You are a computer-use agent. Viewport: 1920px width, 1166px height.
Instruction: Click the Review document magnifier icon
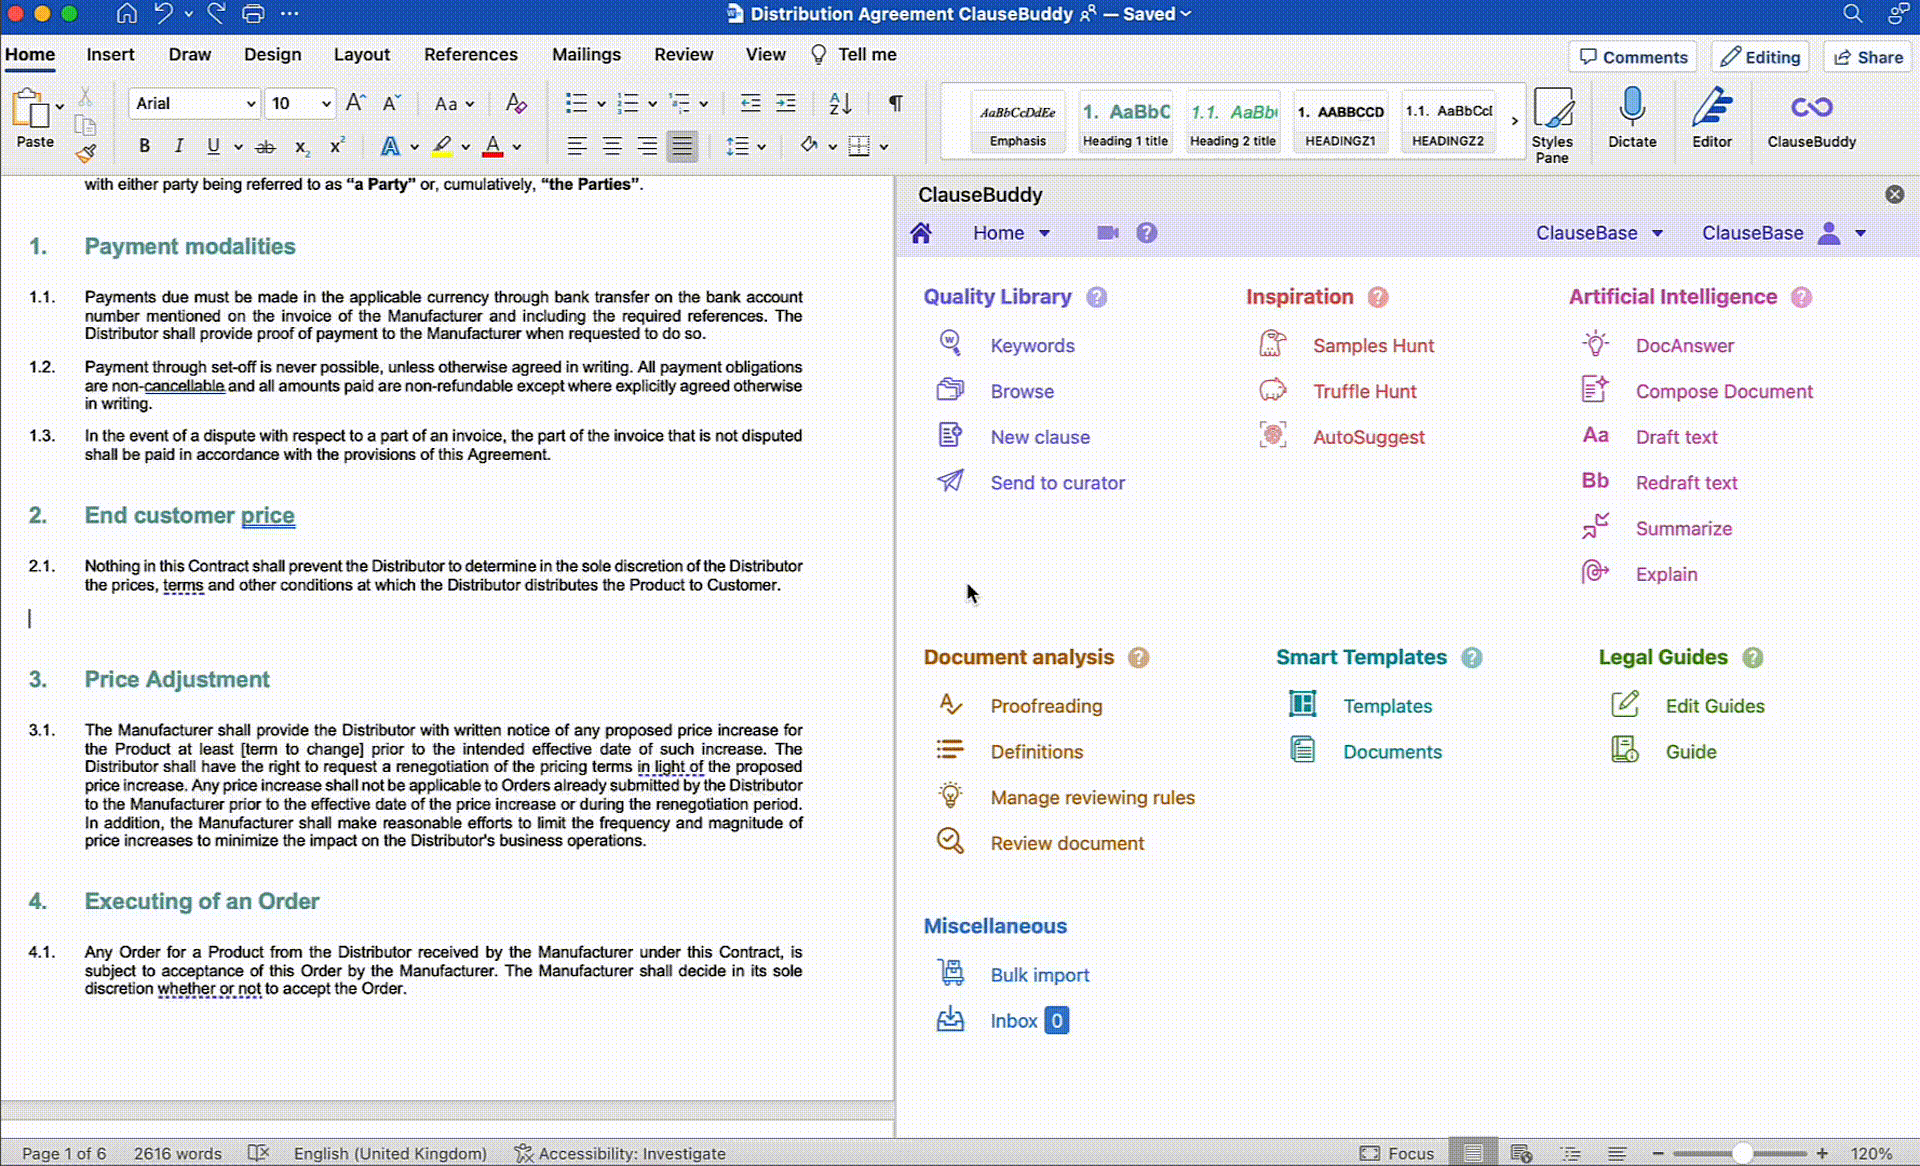[950, 842]
